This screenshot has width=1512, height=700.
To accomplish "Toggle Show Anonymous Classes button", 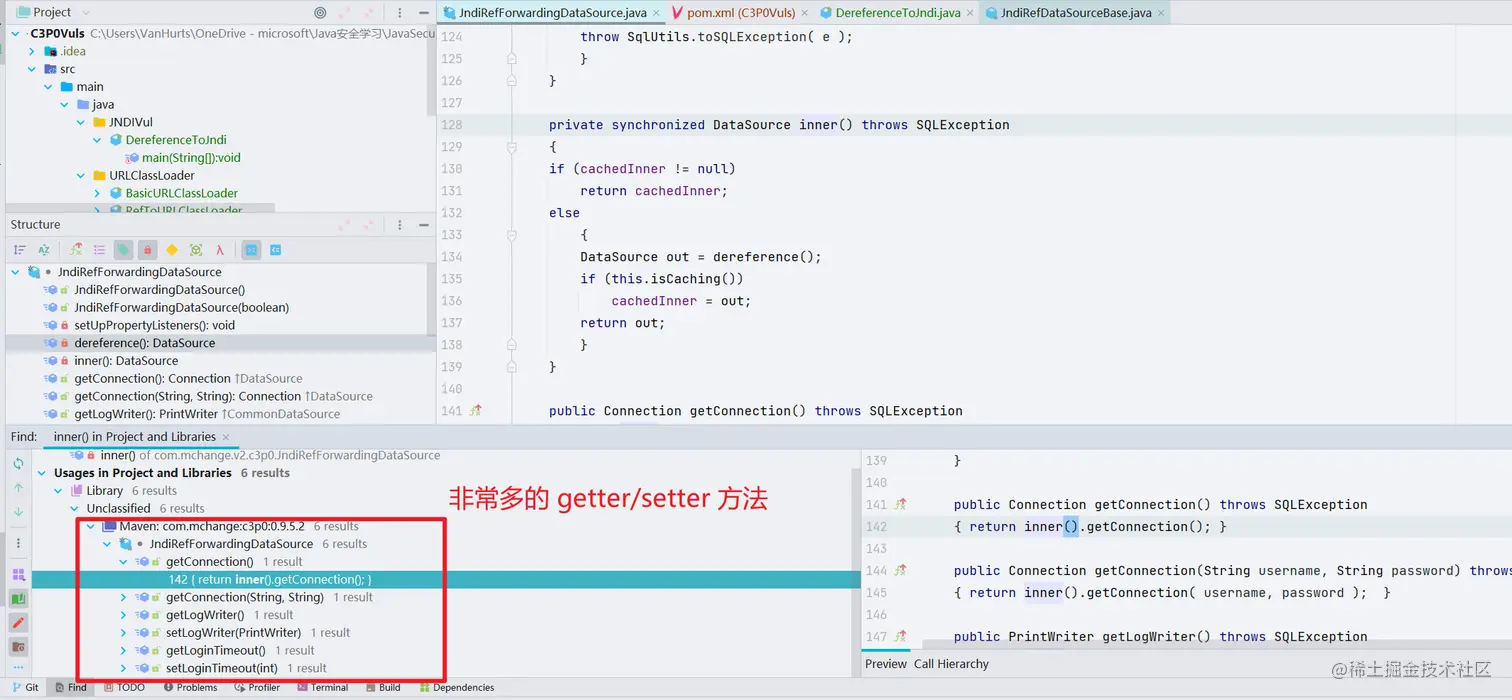I will point(196,250).
